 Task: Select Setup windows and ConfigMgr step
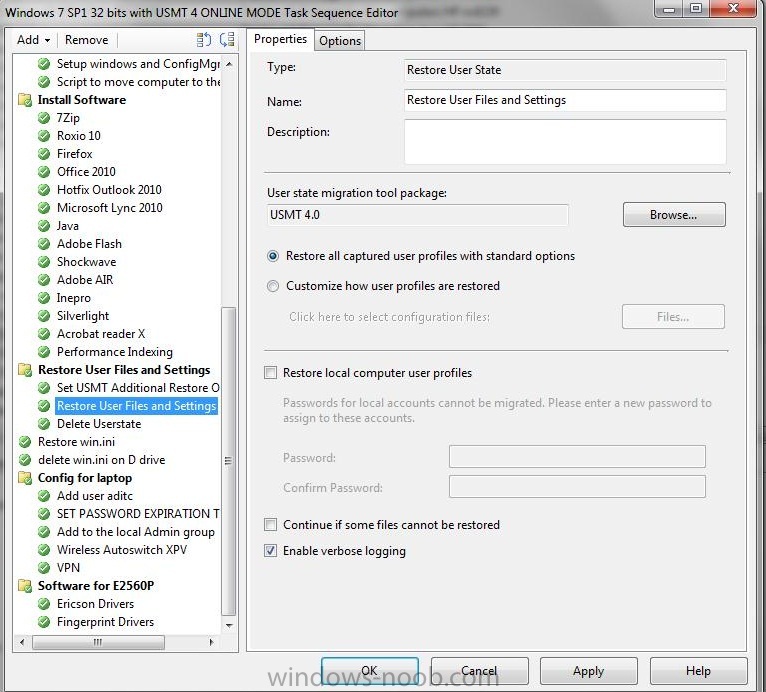138,64
